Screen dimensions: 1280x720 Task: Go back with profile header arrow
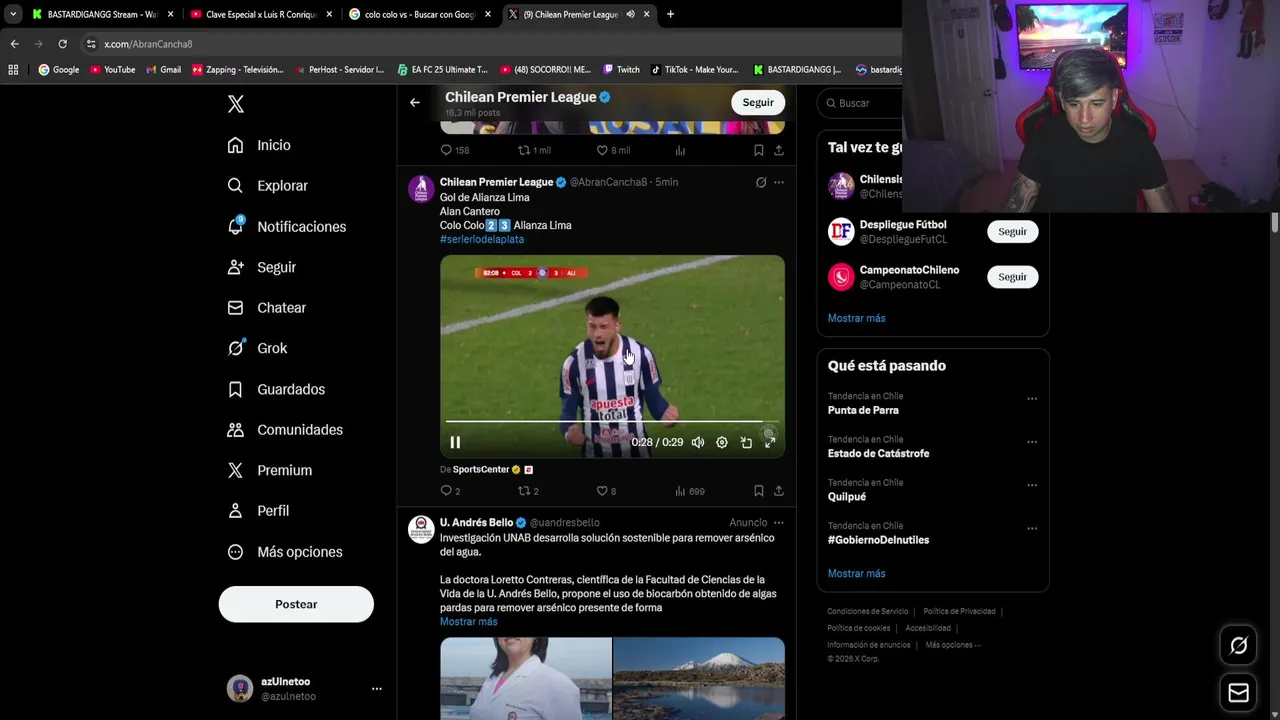(x=414, y=102)
